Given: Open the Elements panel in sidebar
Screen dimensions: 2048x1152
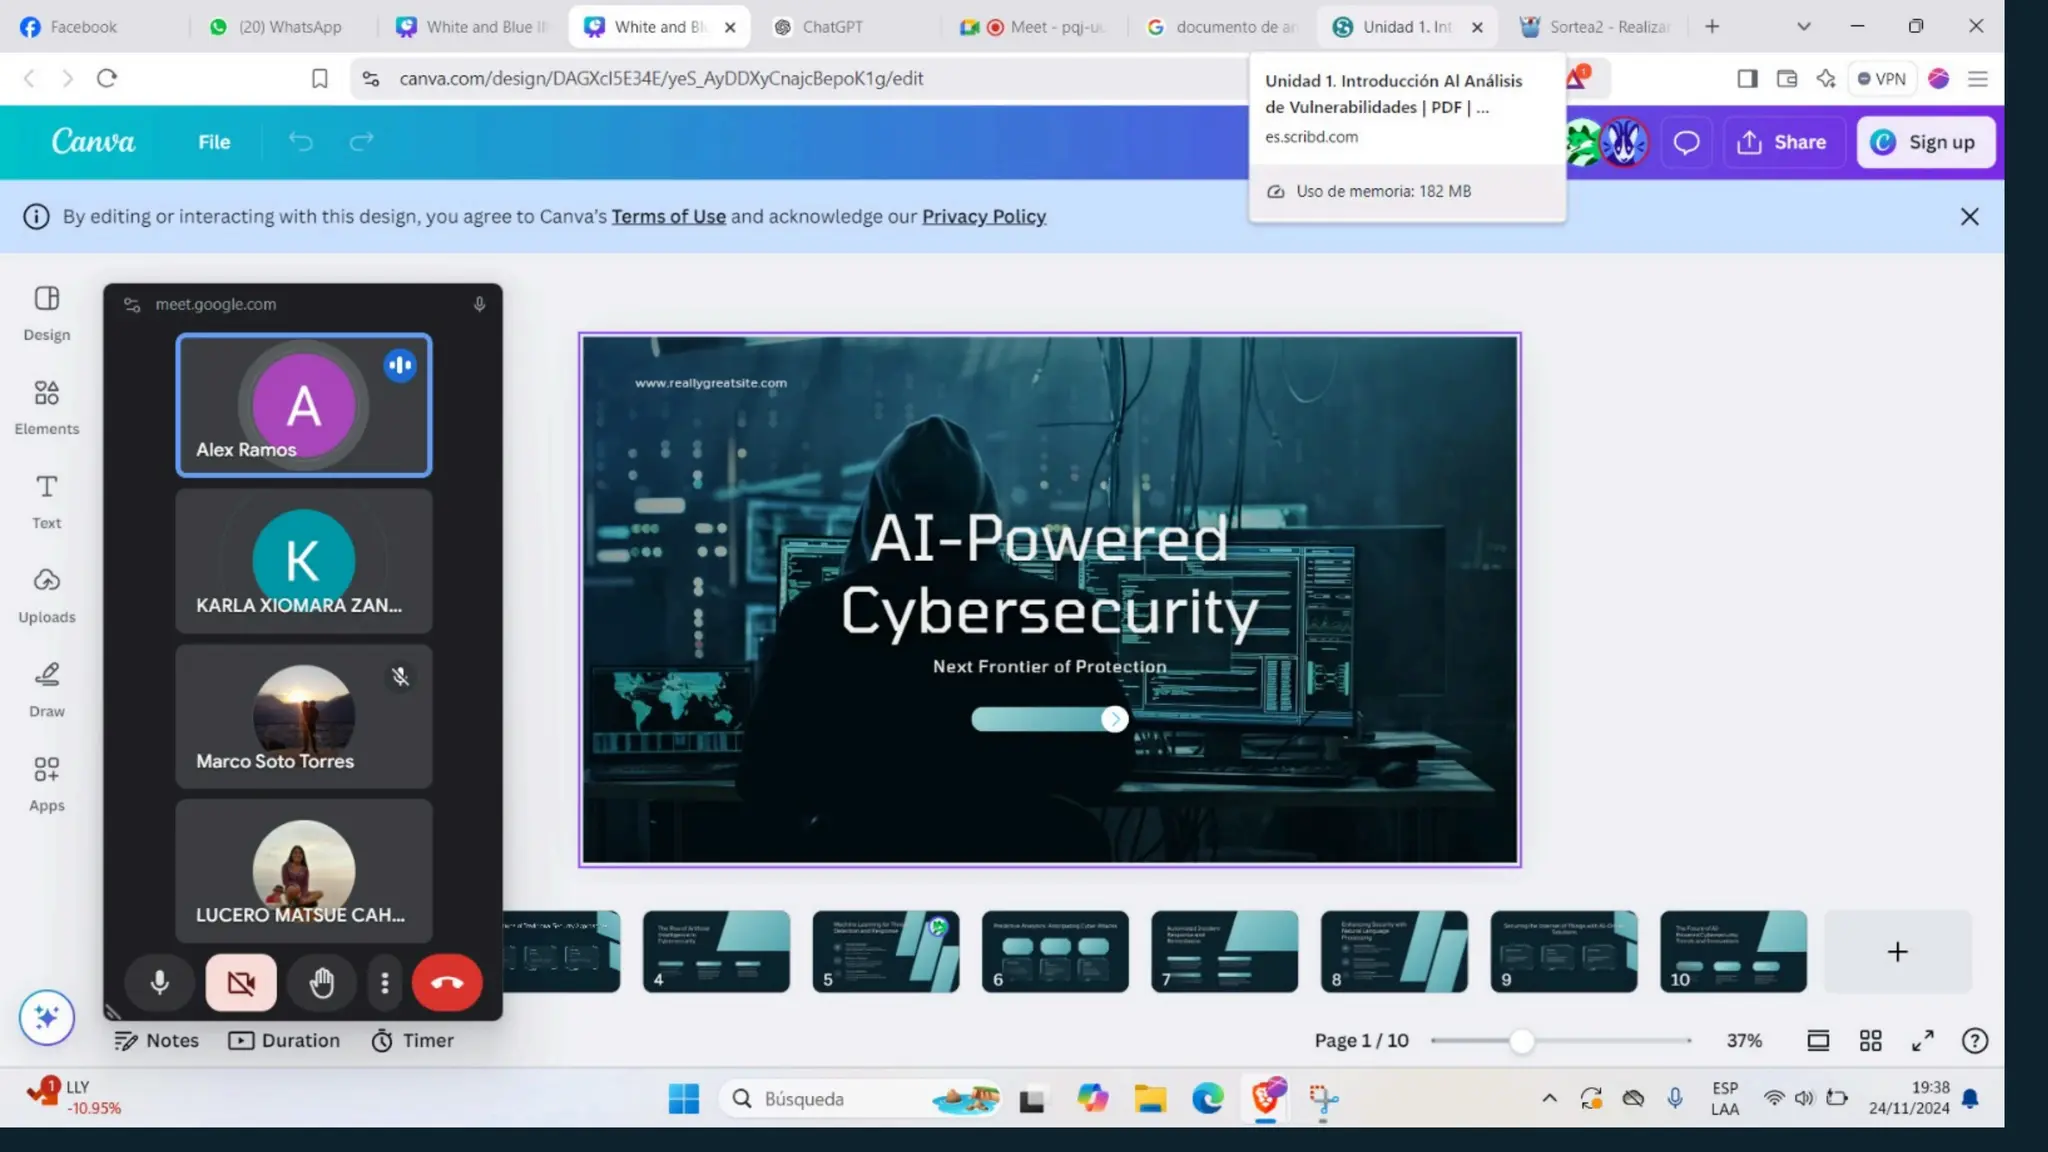Looking at the screenshot, I should [46, 406].
